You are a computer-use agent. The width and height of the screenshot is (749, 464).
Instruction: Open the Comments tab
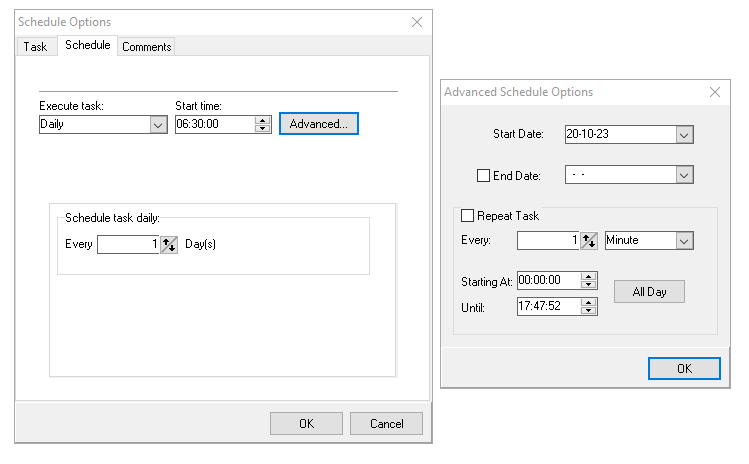pyautogui.click(x=147, y=47)
